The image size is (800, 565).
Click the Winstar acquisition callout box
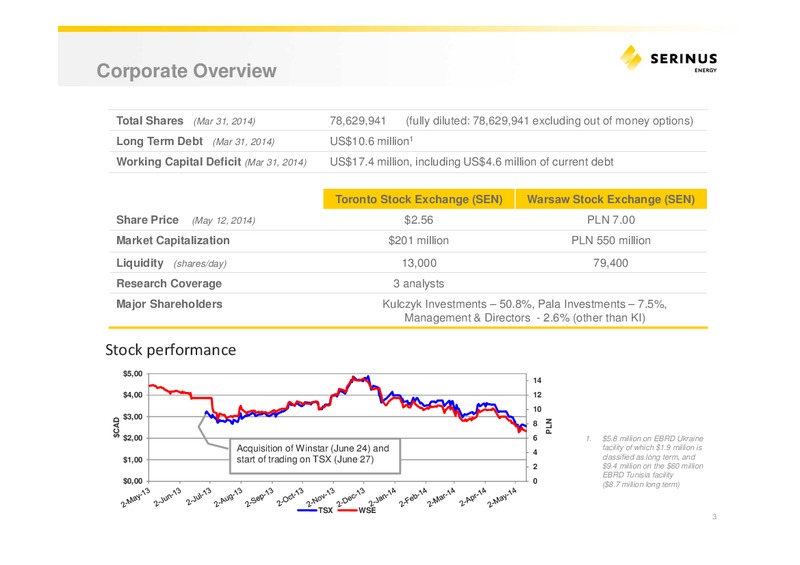315,456
